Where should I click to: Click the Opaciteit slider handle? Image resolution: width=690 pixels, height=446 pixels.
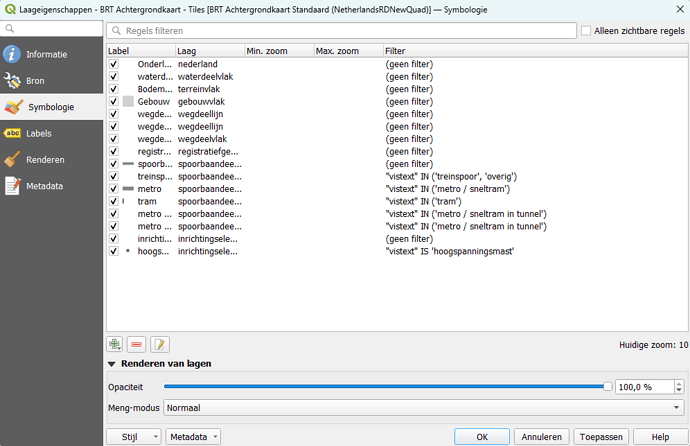point(608,387)
